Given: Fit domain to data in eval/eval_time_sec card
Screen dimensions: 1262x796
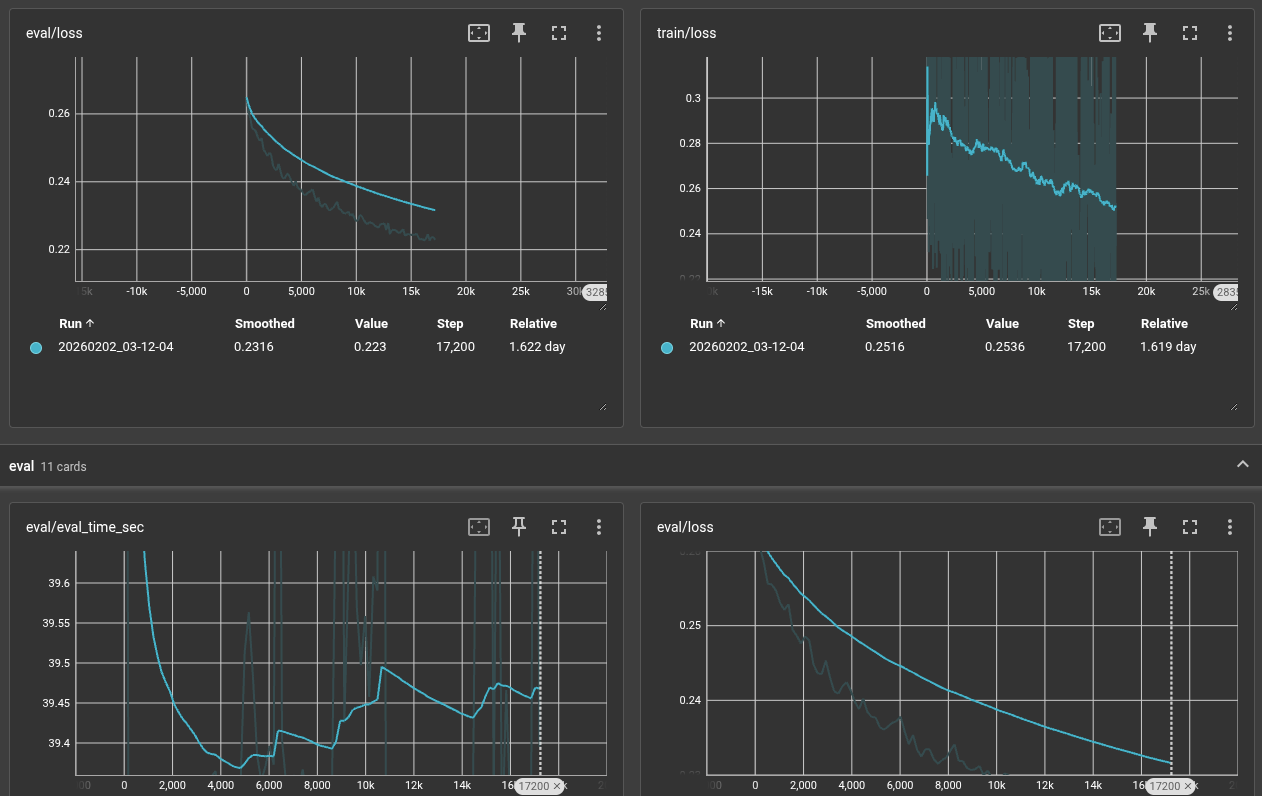Looking at the screenshot, I should 479,526.
